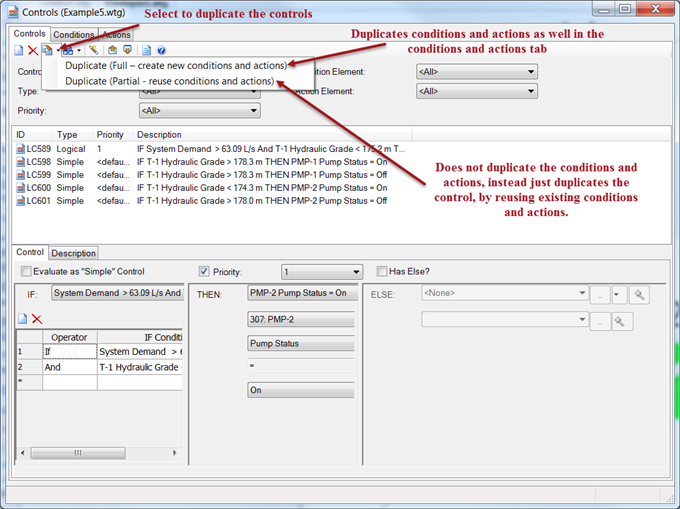Image resolution: width=680 pixels, height=509 pixels.
Task: Open the Duplicate icon's dropdown arrow
Action: coord(58,50)
